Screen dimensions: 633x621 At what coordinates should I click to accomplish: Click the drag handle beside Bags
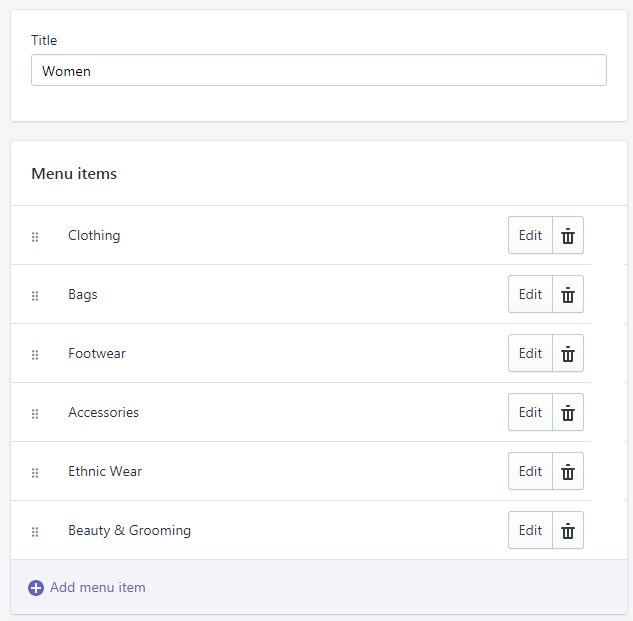pos(35,296)
